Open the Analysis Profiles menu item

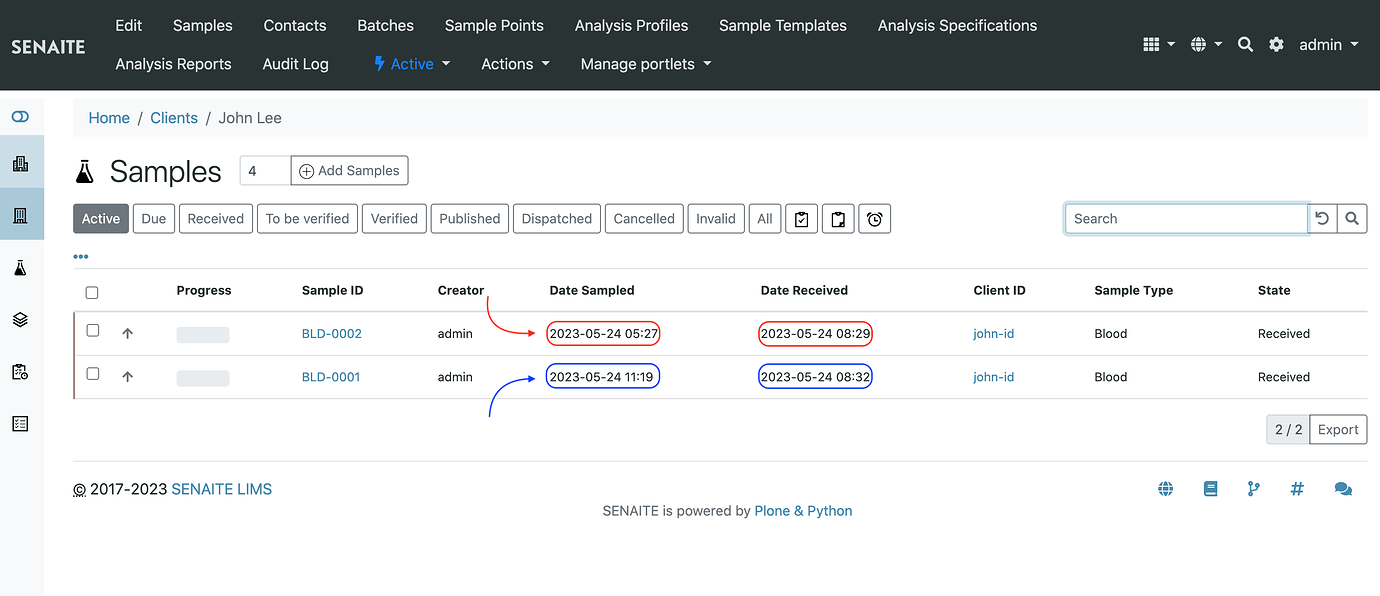point(631,25)
